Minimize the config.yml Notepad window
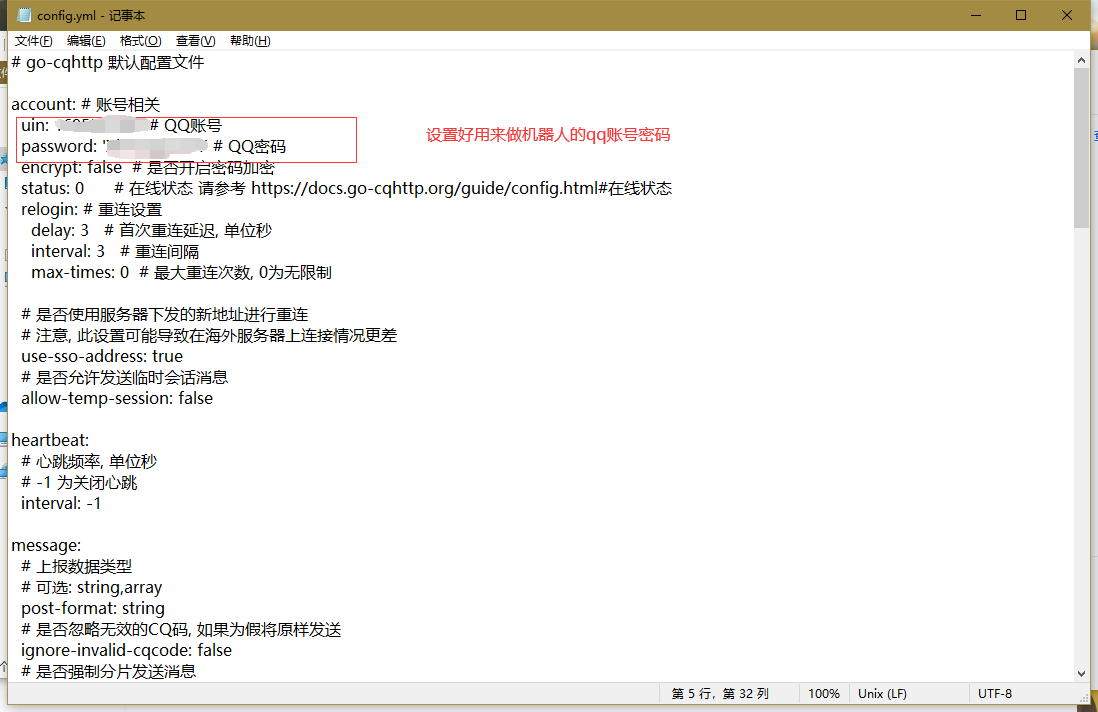The height and width of the screenshot is (712, 1098). coord(974,15)
